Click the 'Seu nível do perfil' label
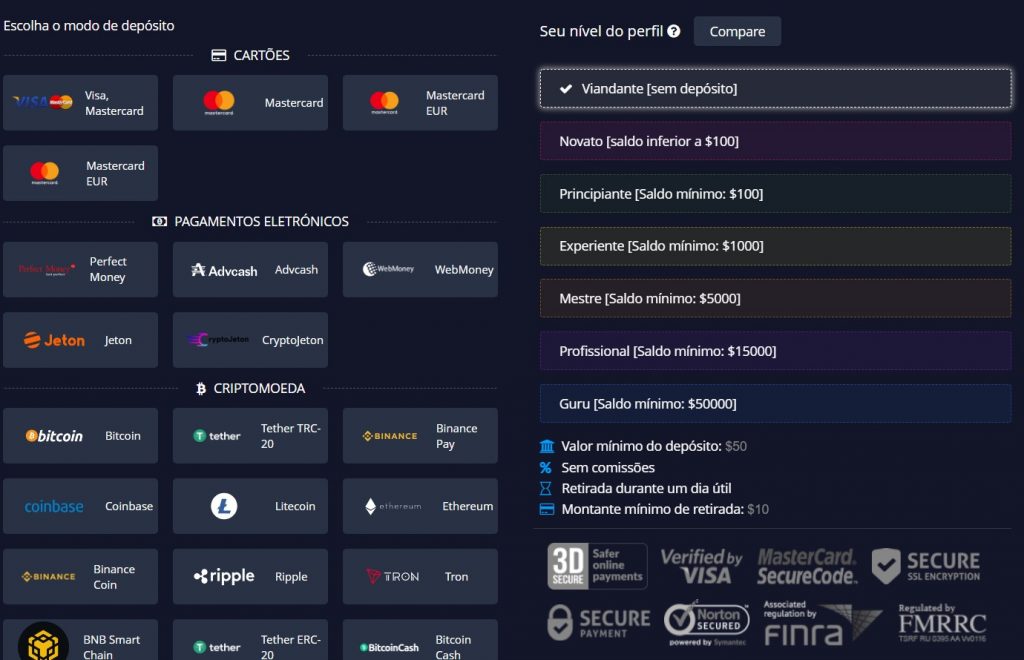The height and width of the screenshot is (660, 1024). click(x=601, y=31)
